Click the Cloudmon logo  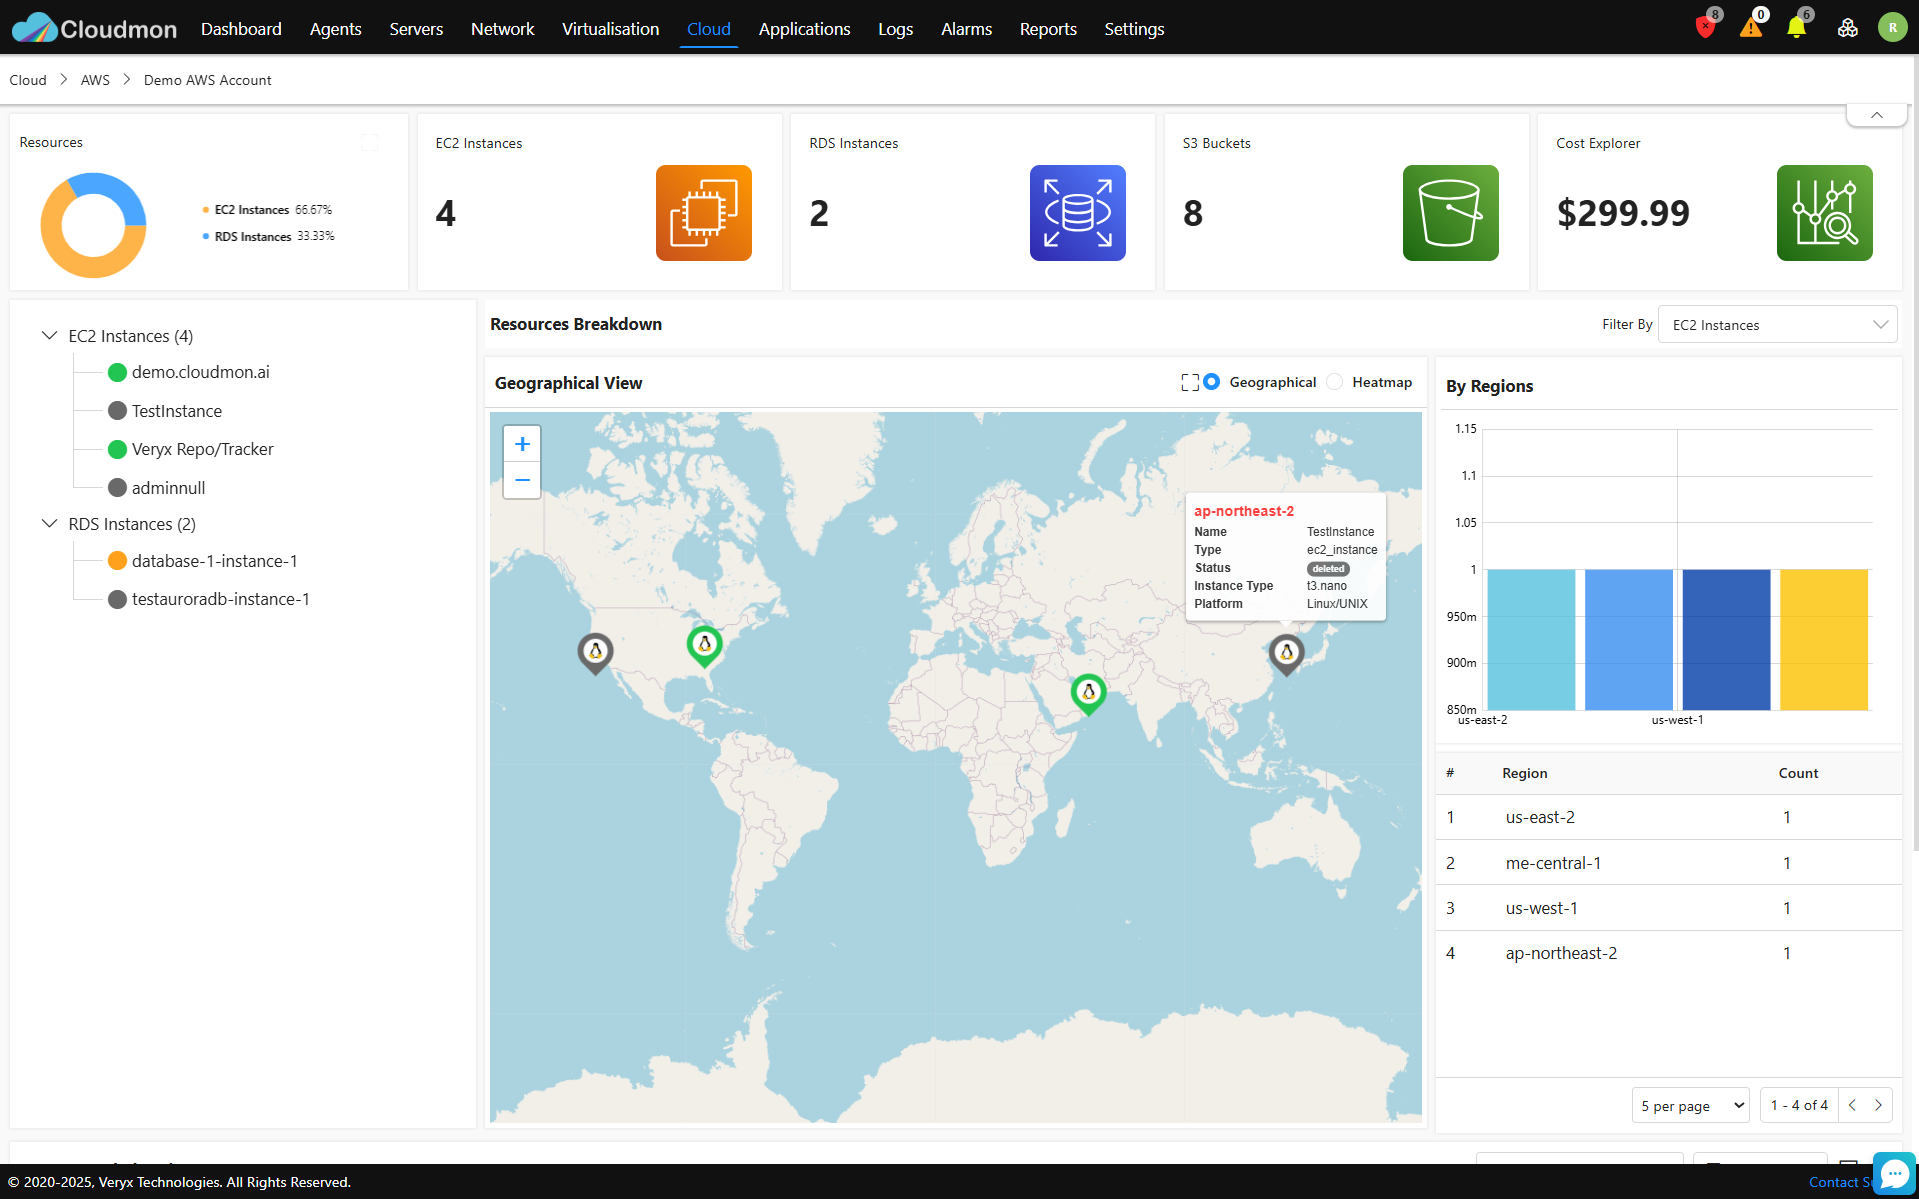[x=94, y=28]
